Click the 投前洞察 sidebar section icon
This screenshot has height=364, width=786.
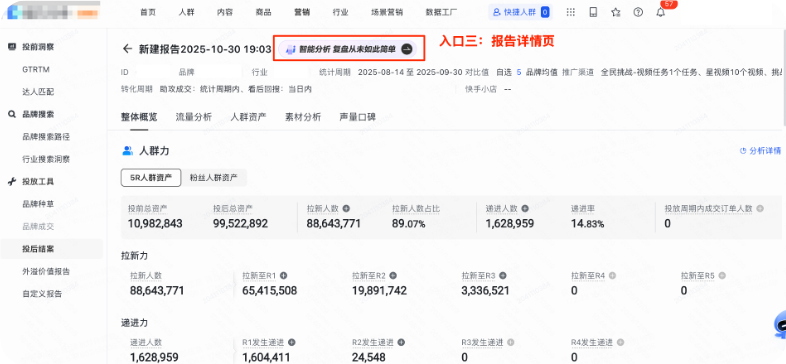[x=12, y=47]
